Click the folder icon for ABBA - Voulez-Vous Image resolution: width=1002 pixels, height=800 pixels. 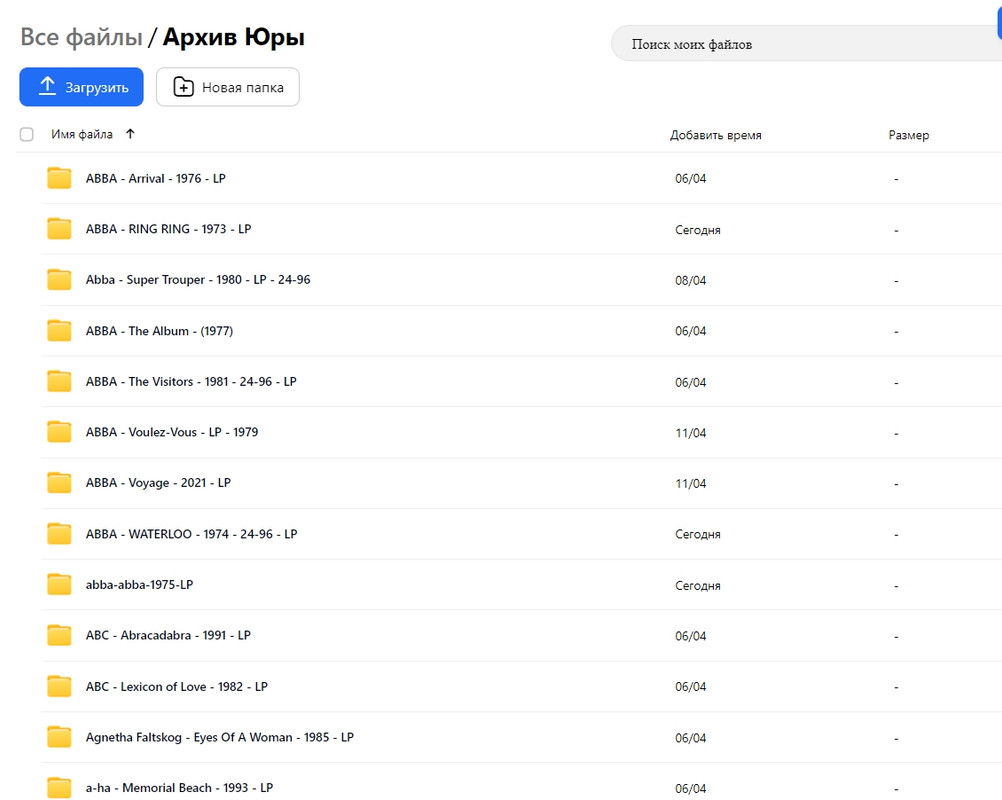tap(59, 432)
